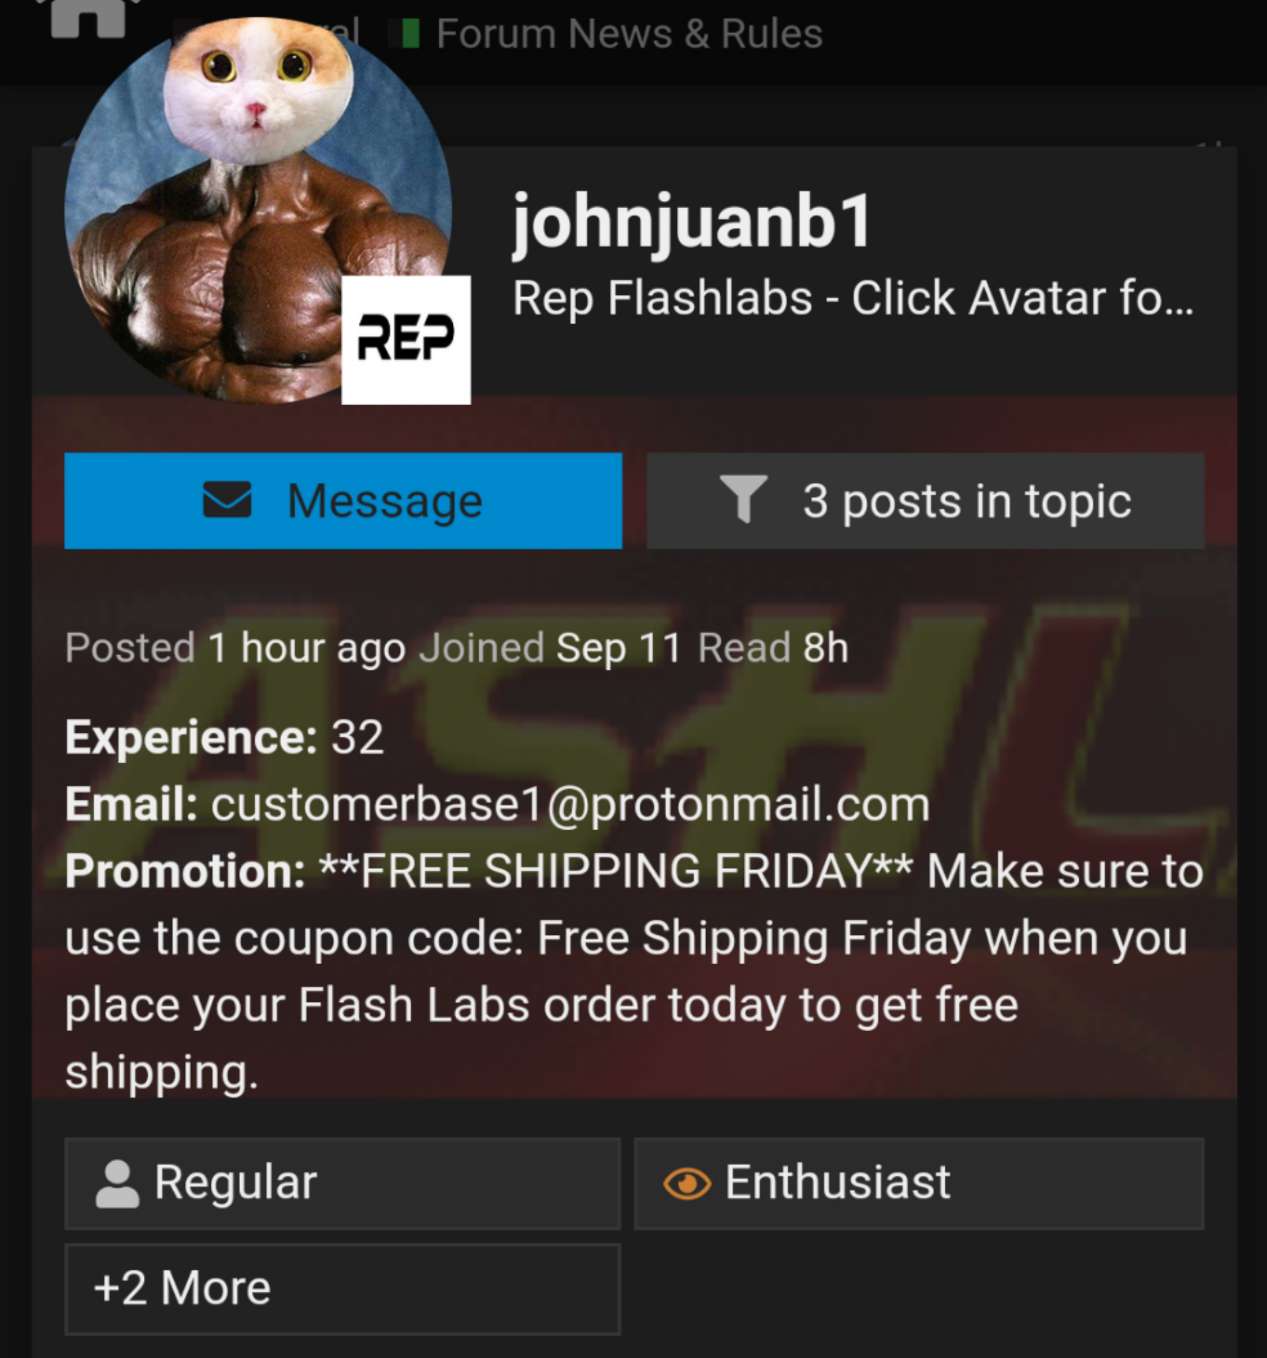Filter by 3 posts in topic

click(x=925, y=500)
